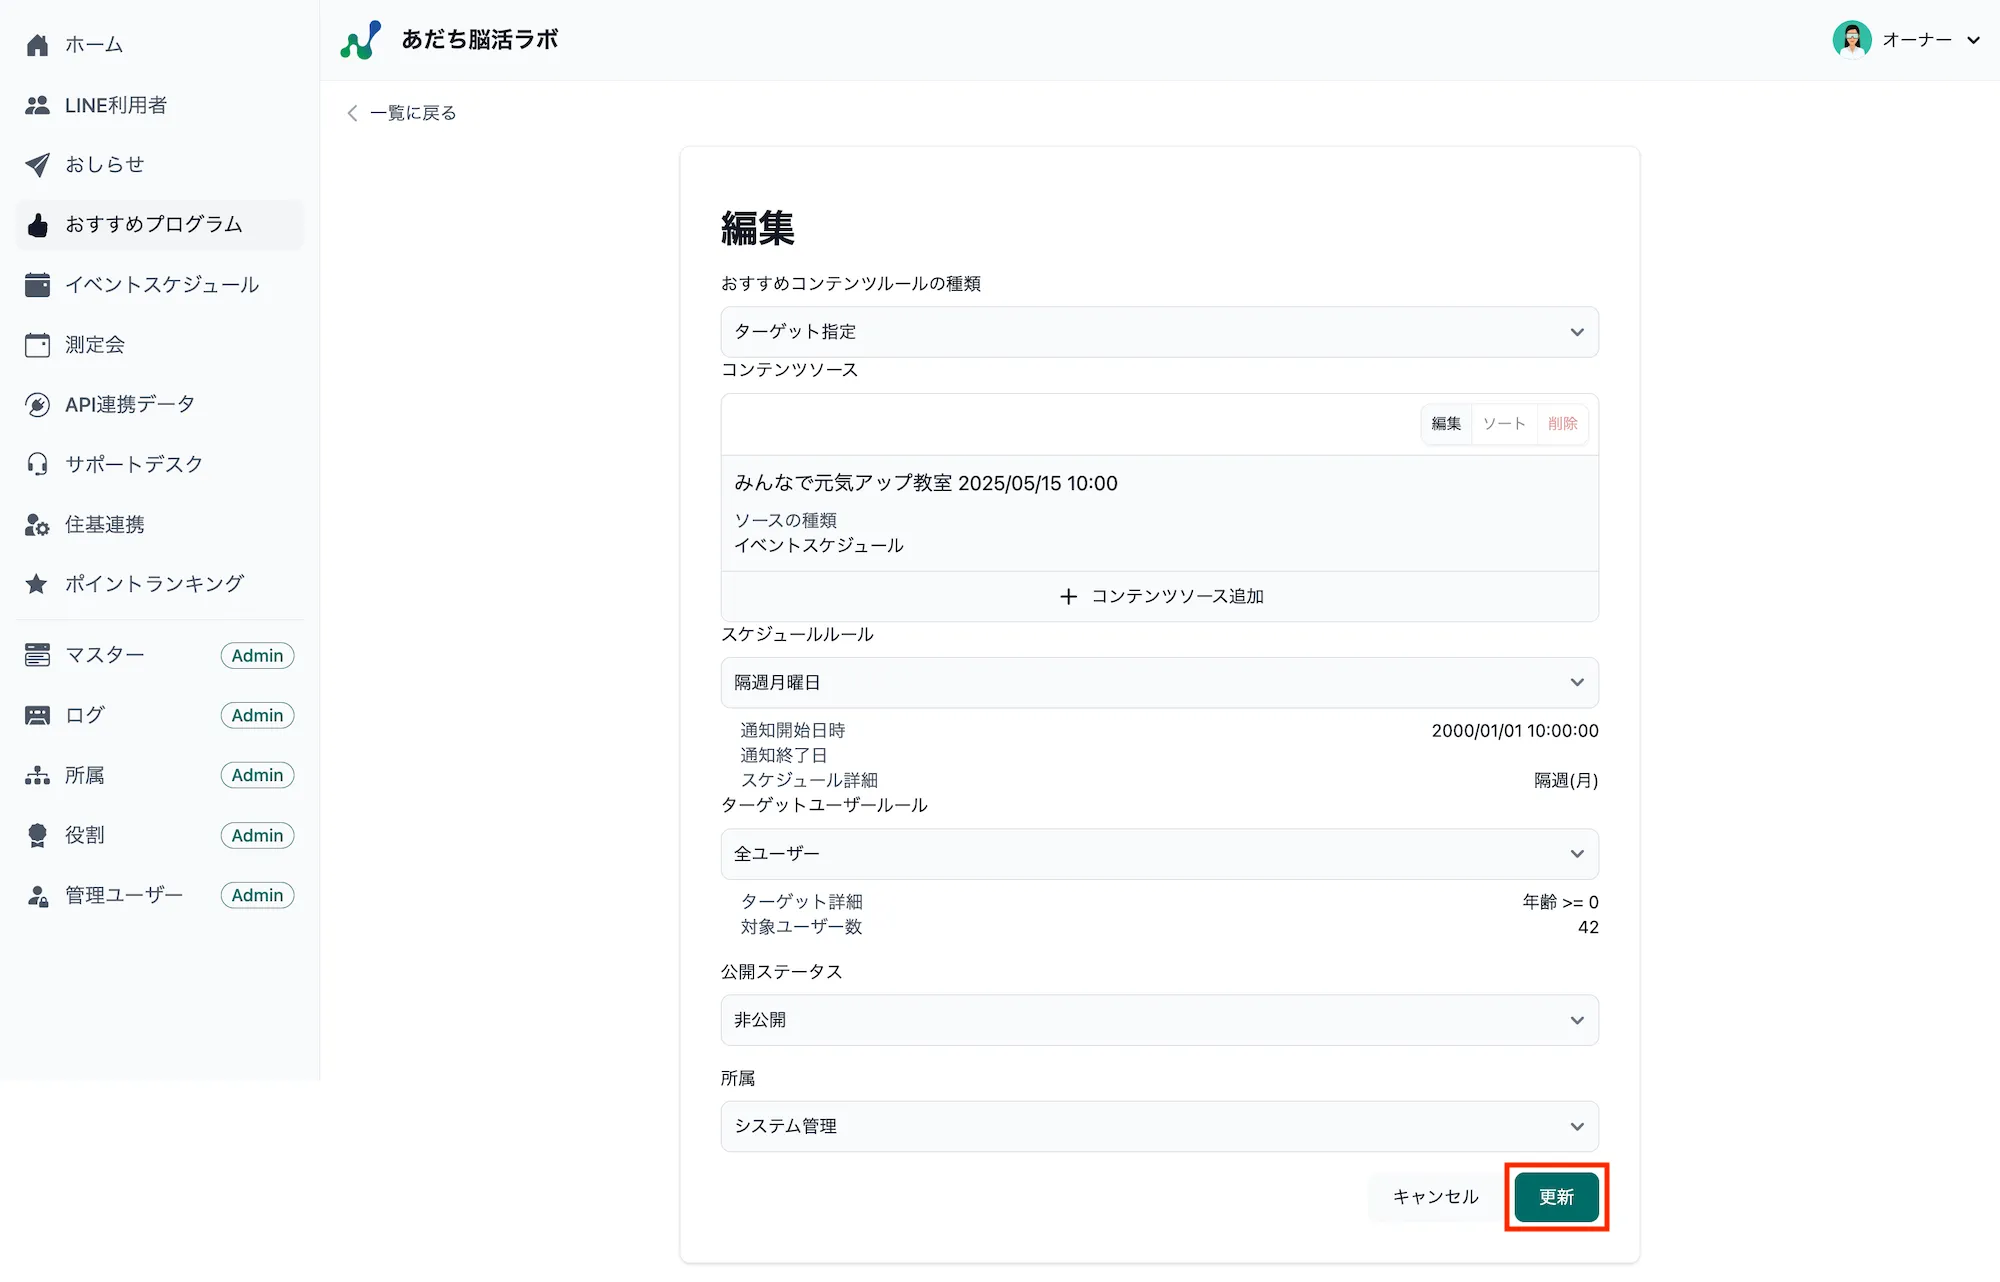Select the 削除 tab
The width and height of the screenshot is (2000, 1282).
(x=1561, y=423)
